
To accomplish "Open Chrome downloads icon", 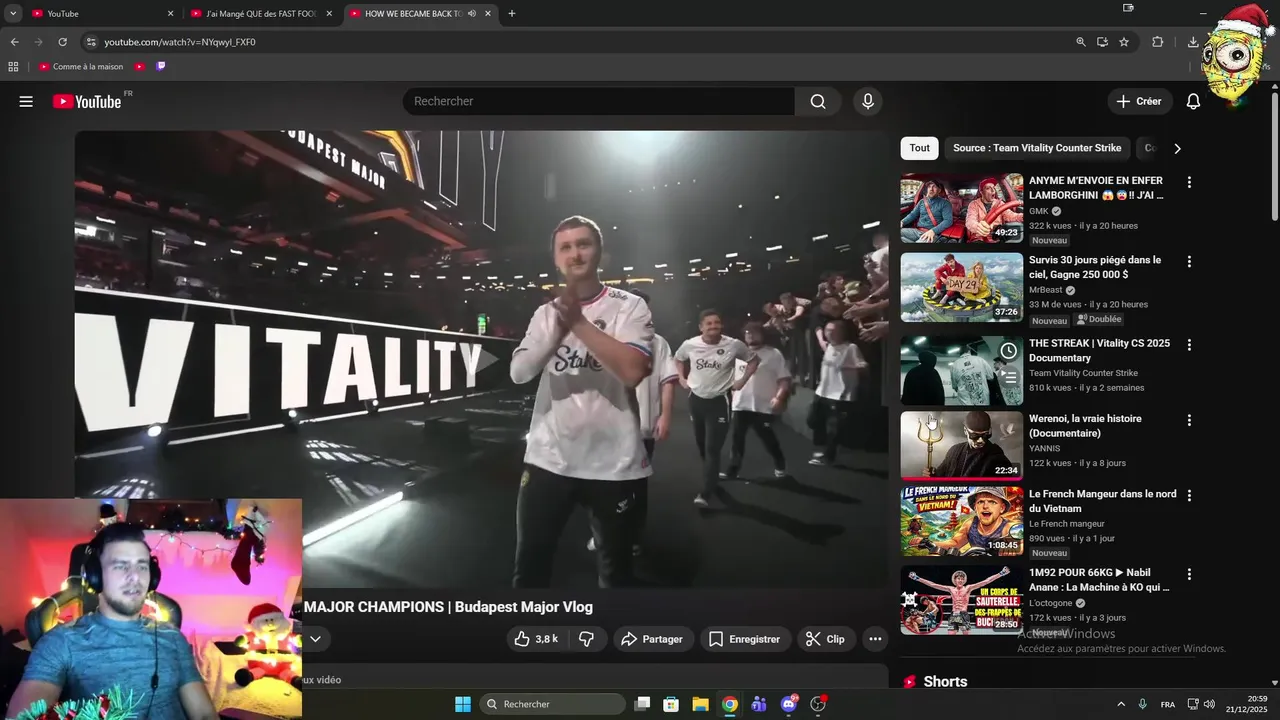I will pyautogui.click(x=1193, y=42).
